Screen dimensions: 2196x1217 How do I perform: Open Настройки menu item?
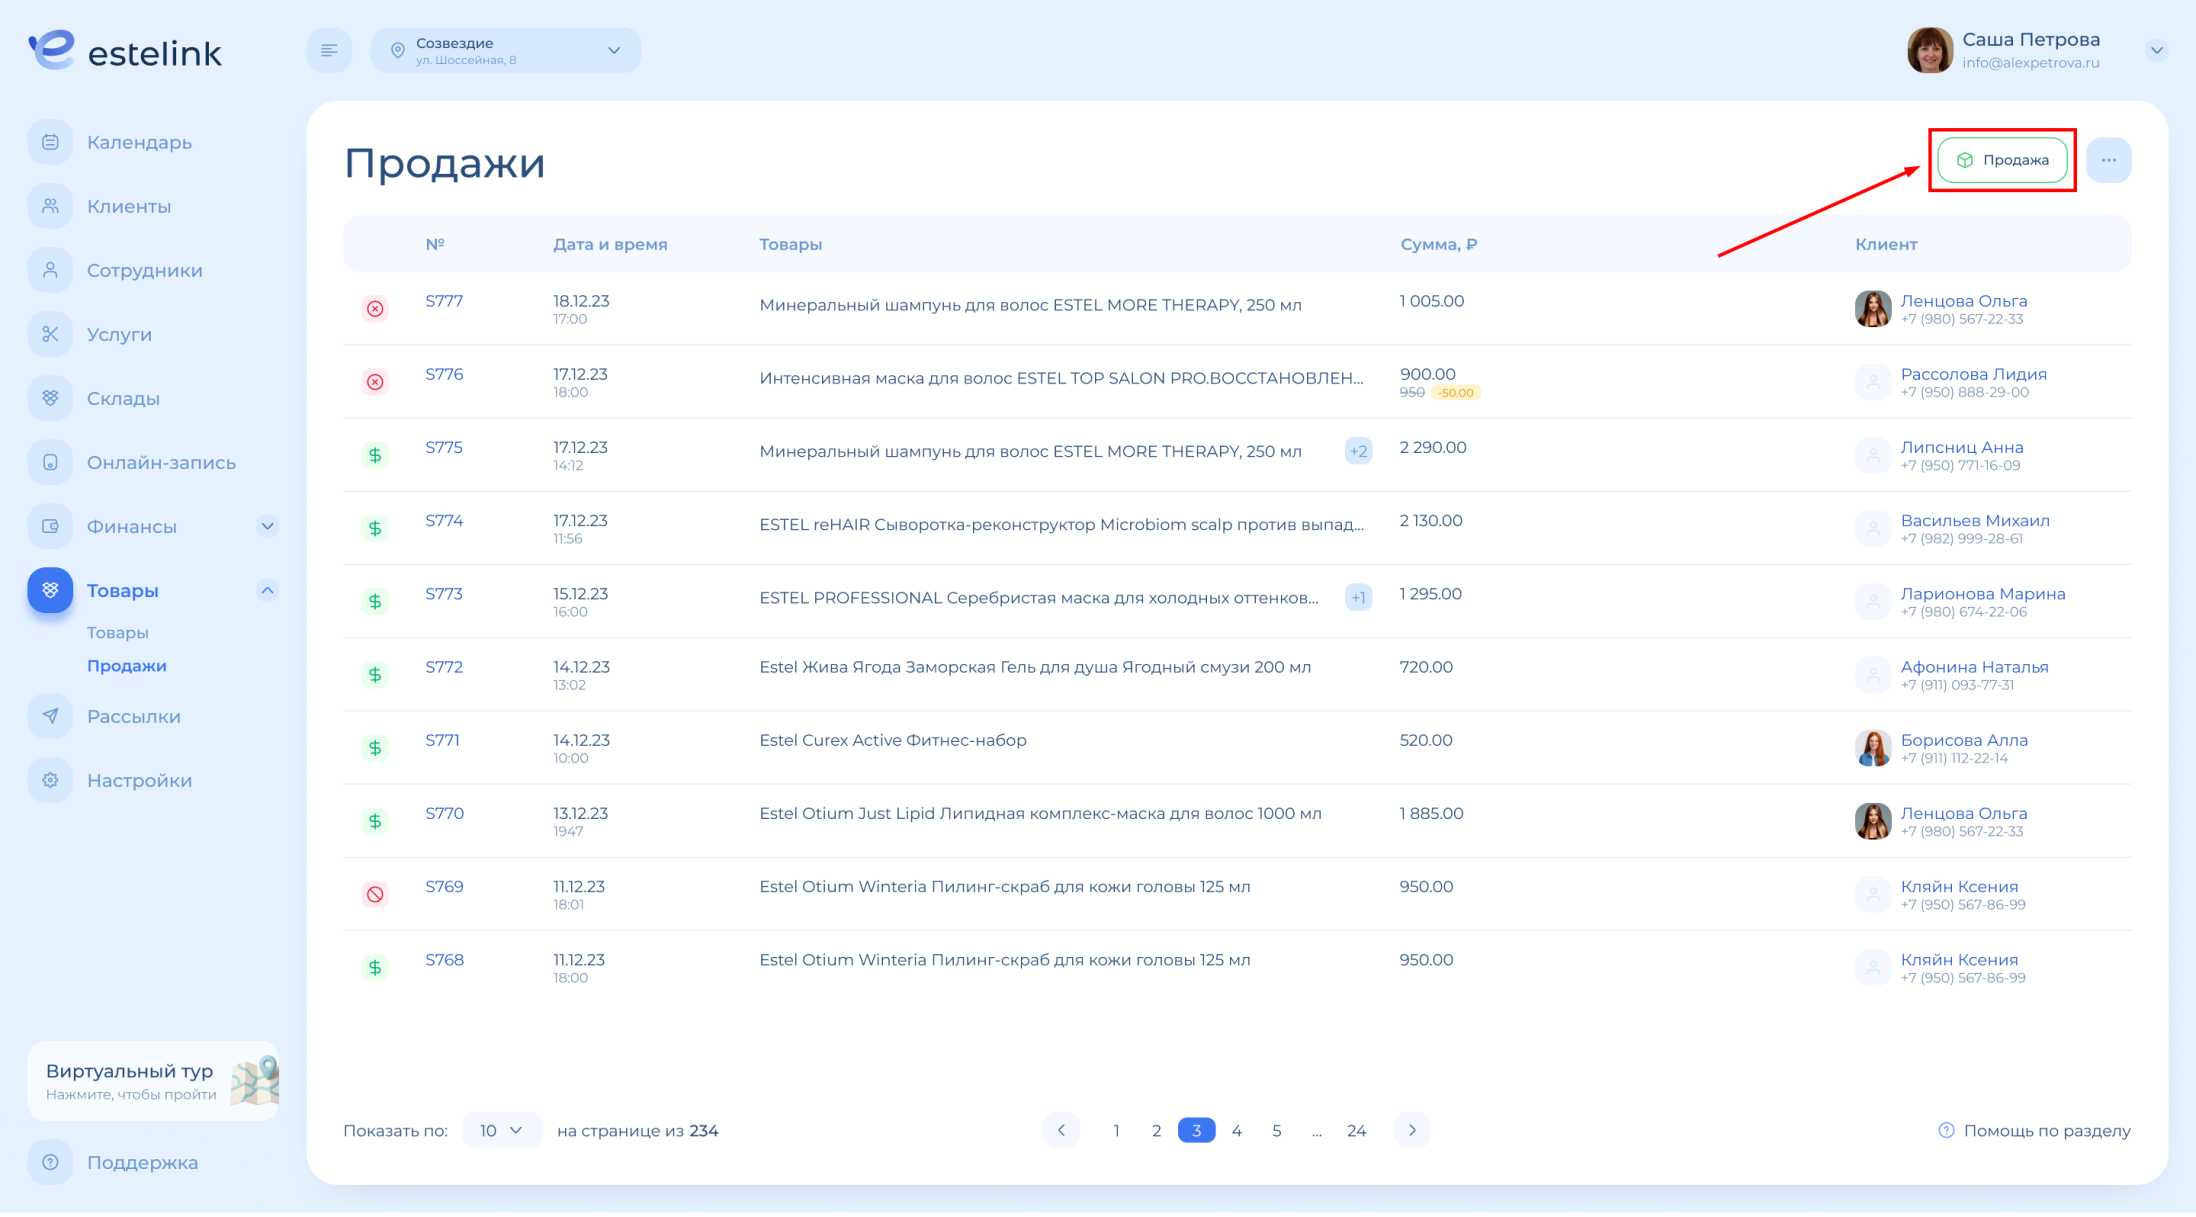point(139,780)
